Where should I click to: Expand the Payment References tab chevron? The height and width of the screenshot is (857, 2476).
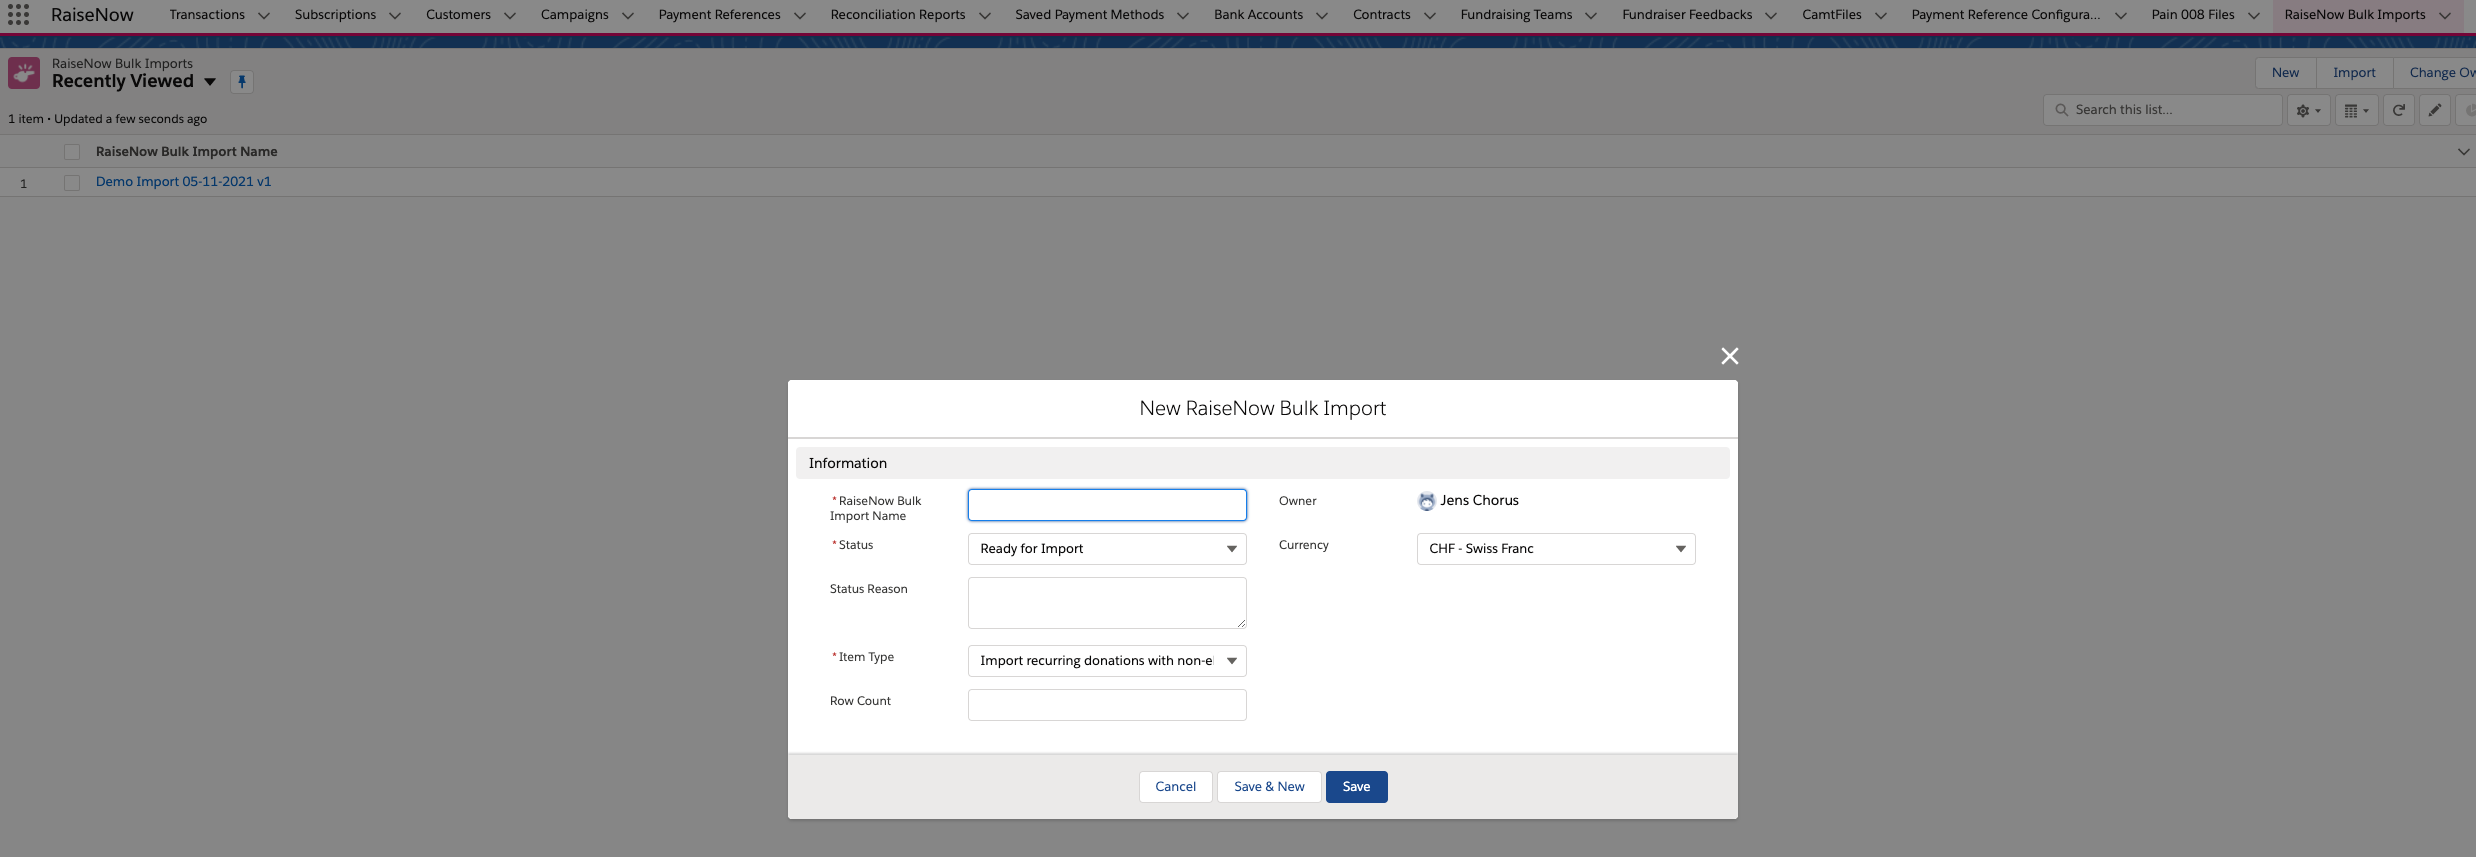800,15
